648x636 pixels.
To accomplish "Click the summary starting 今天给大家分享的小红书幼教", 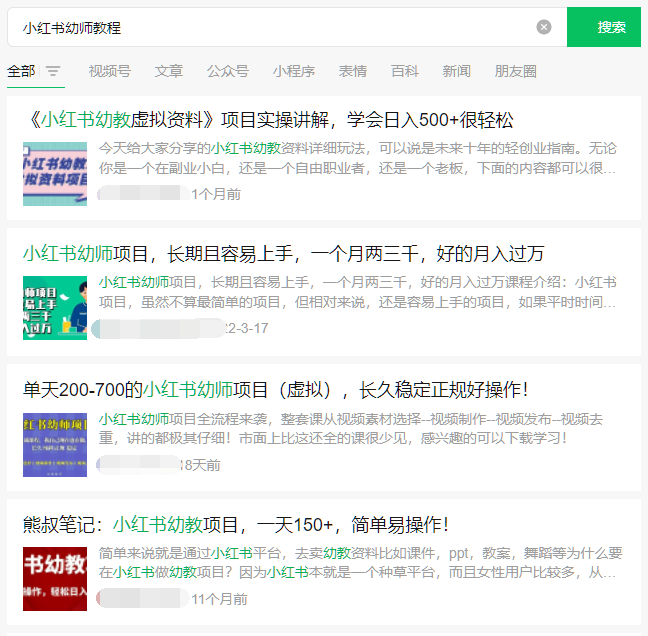I will tap(358, 158).
